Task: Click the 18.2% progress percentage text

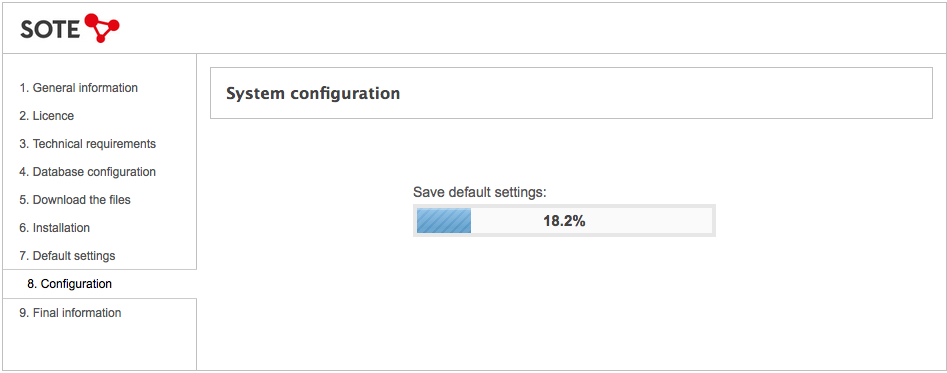Action: (x=564, y=221)
